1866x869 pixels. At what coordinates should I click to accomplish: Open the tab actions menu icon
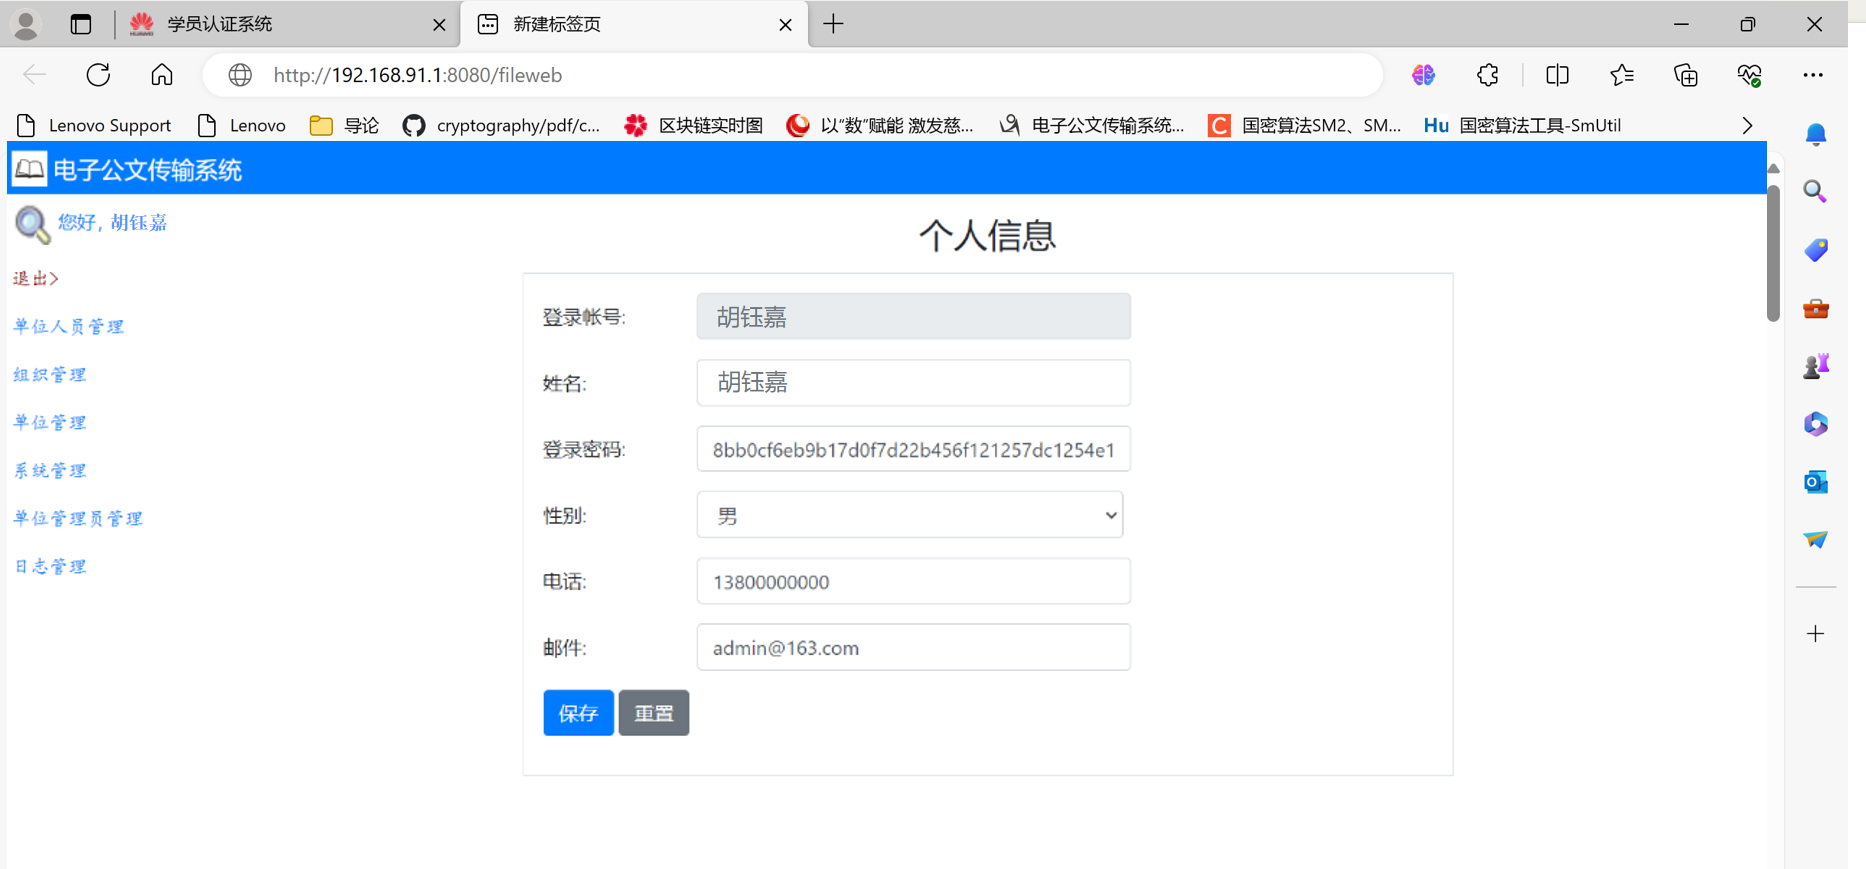[81, 24]
